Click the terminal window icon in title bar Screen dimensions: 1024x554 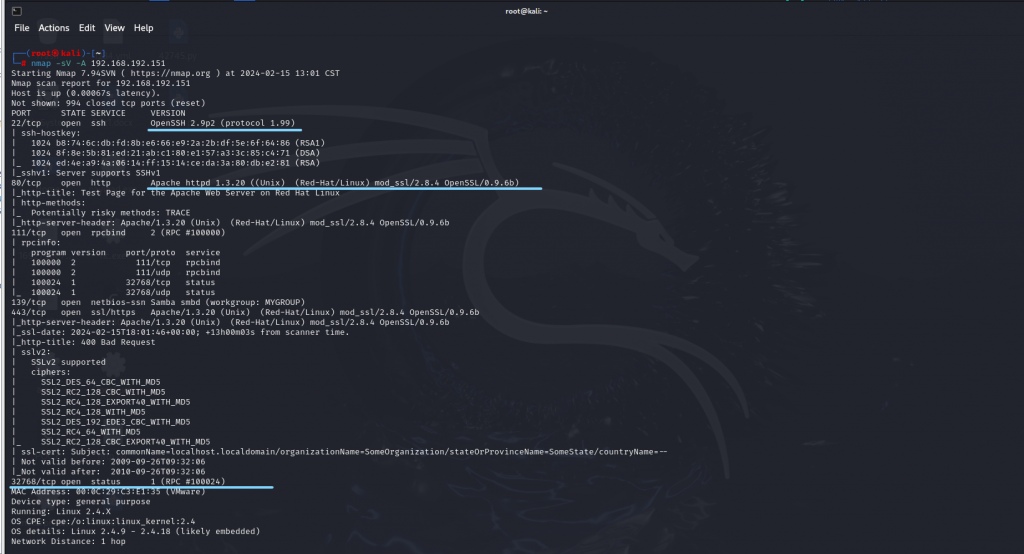[17, 11]
